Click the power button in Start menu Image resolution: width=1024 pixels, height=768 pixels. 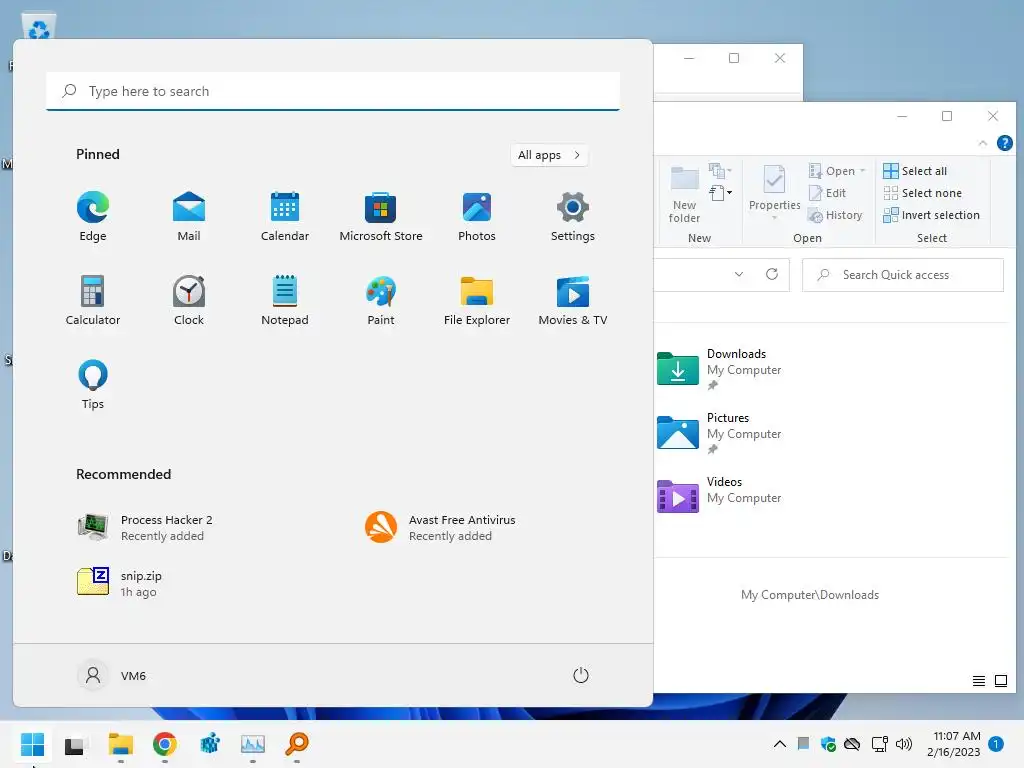(581, 675)
